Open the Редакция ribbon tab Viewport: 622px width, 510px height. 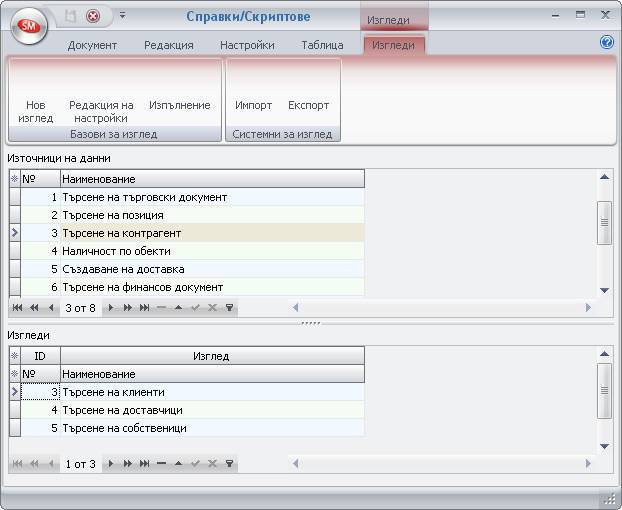(x=169, y=45)
